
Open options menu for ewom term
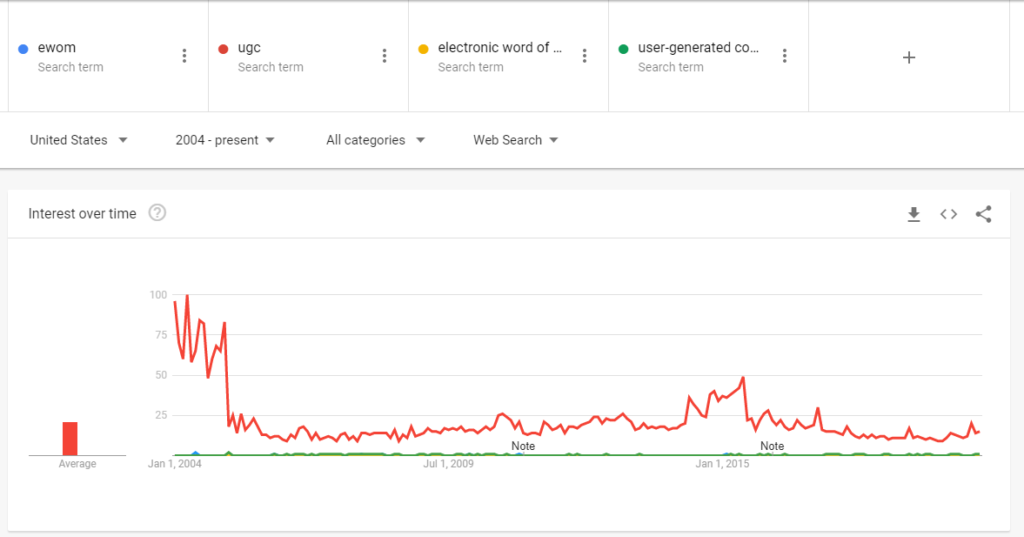pyautogui.click(x=184, y=56)
